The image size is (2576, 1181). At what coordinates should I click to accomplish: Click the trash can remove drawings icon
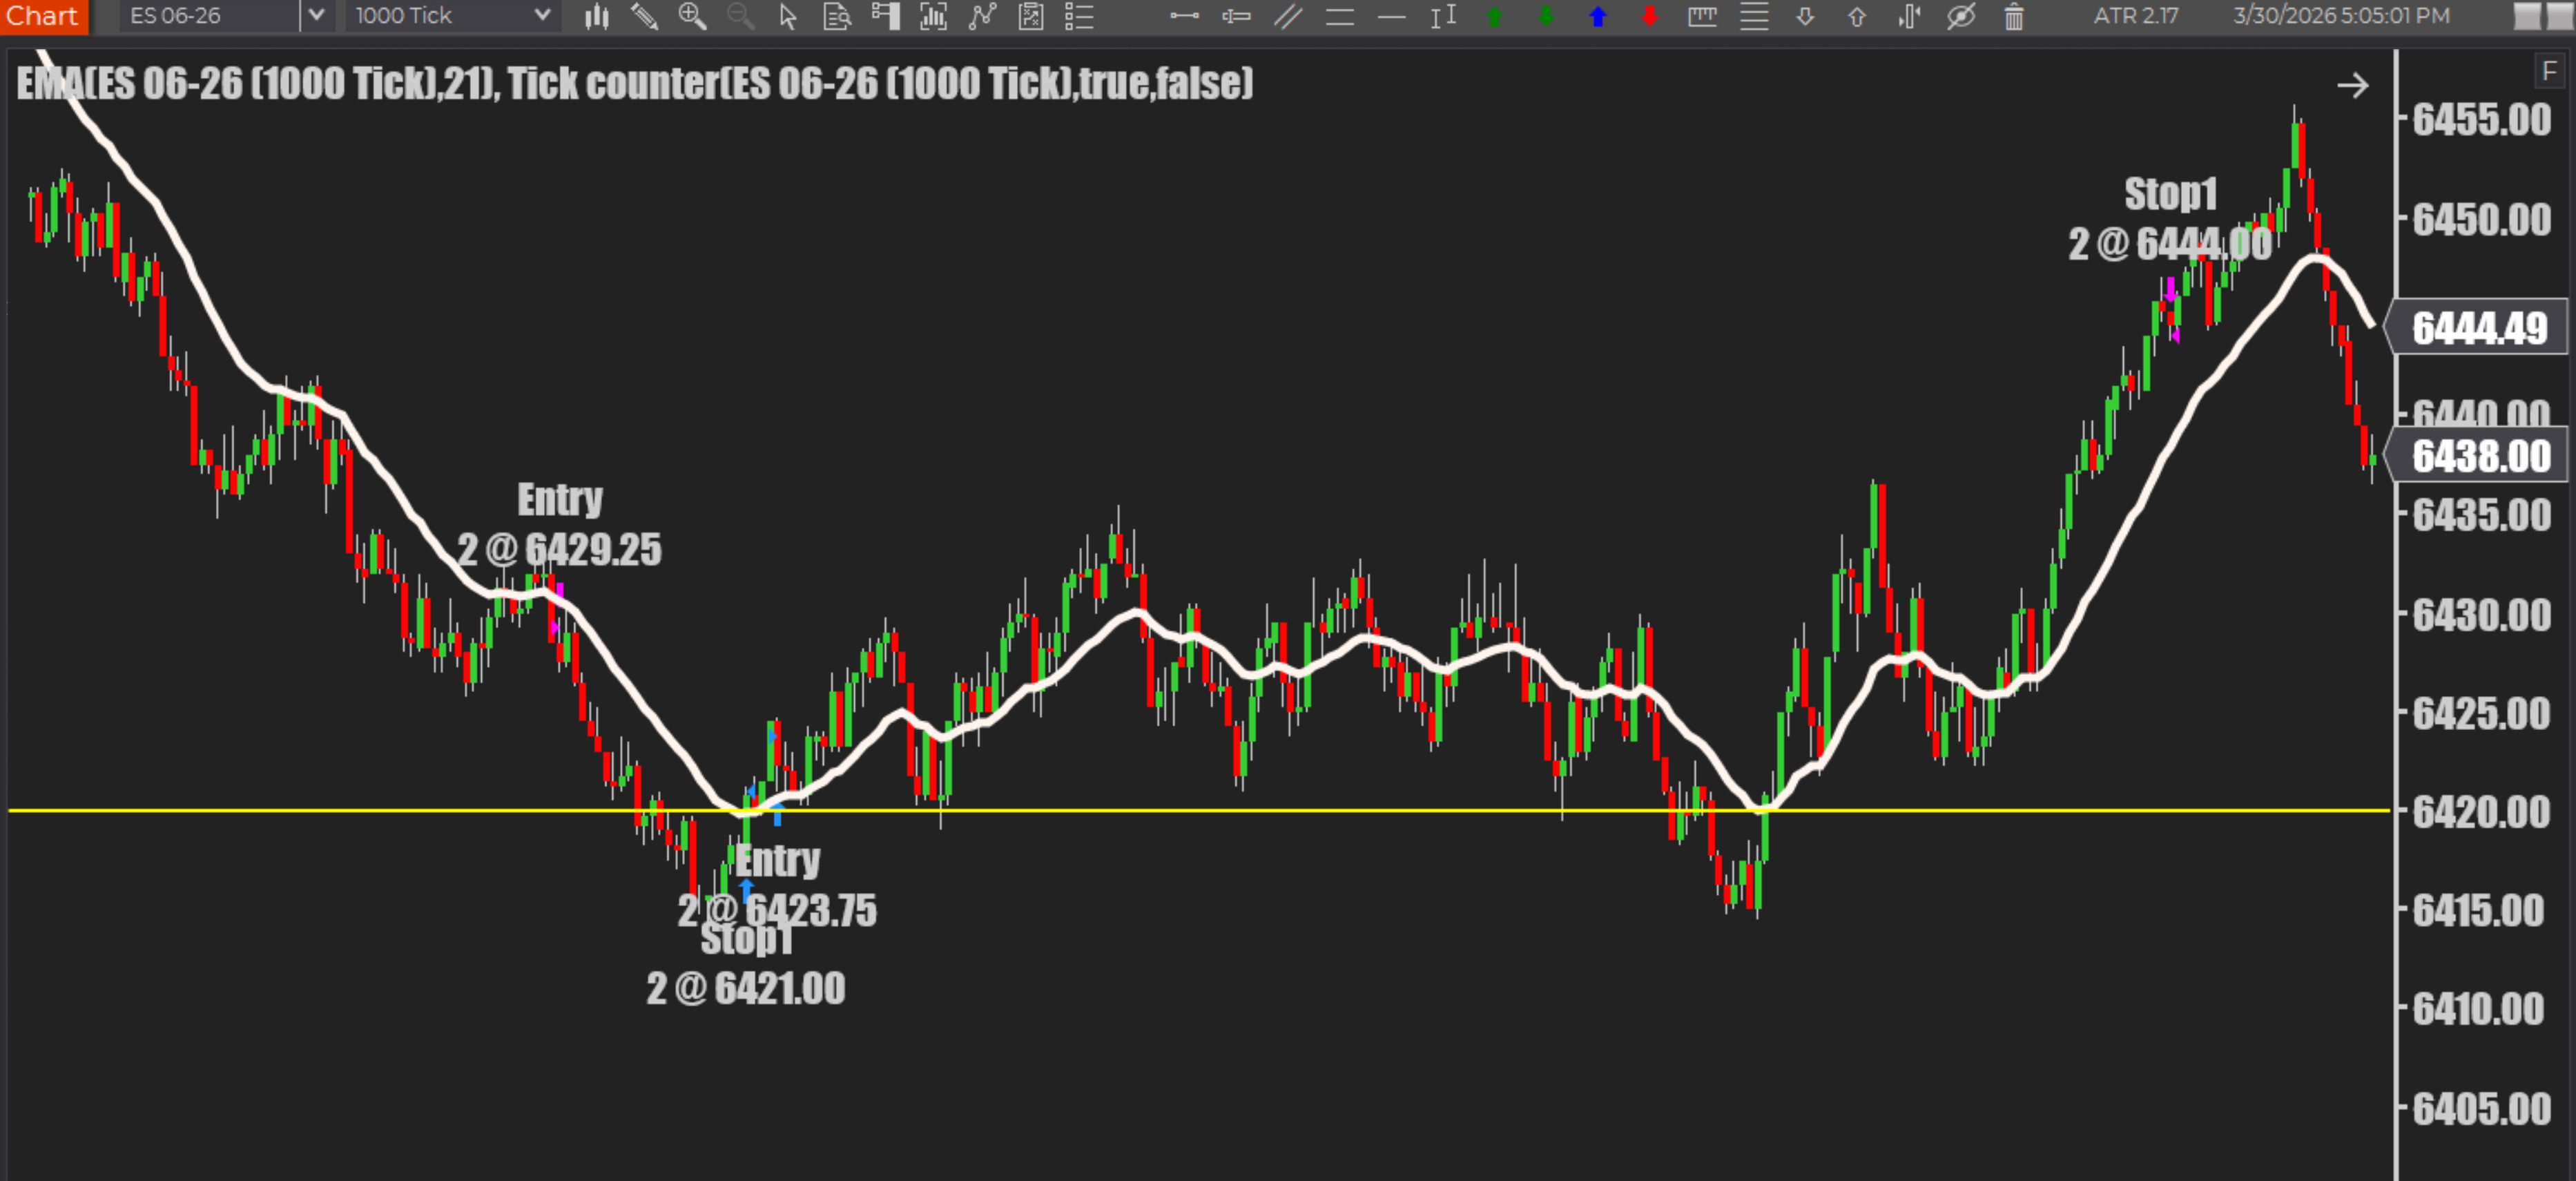click(2014, 16)
